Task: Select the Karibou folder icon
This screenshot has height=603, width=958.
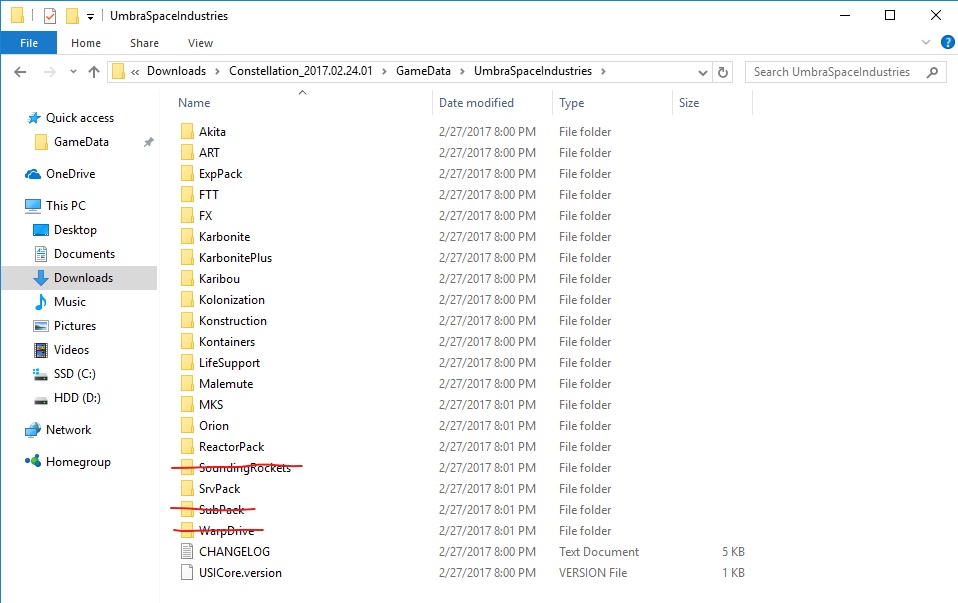Action: [x=187, y=279]
